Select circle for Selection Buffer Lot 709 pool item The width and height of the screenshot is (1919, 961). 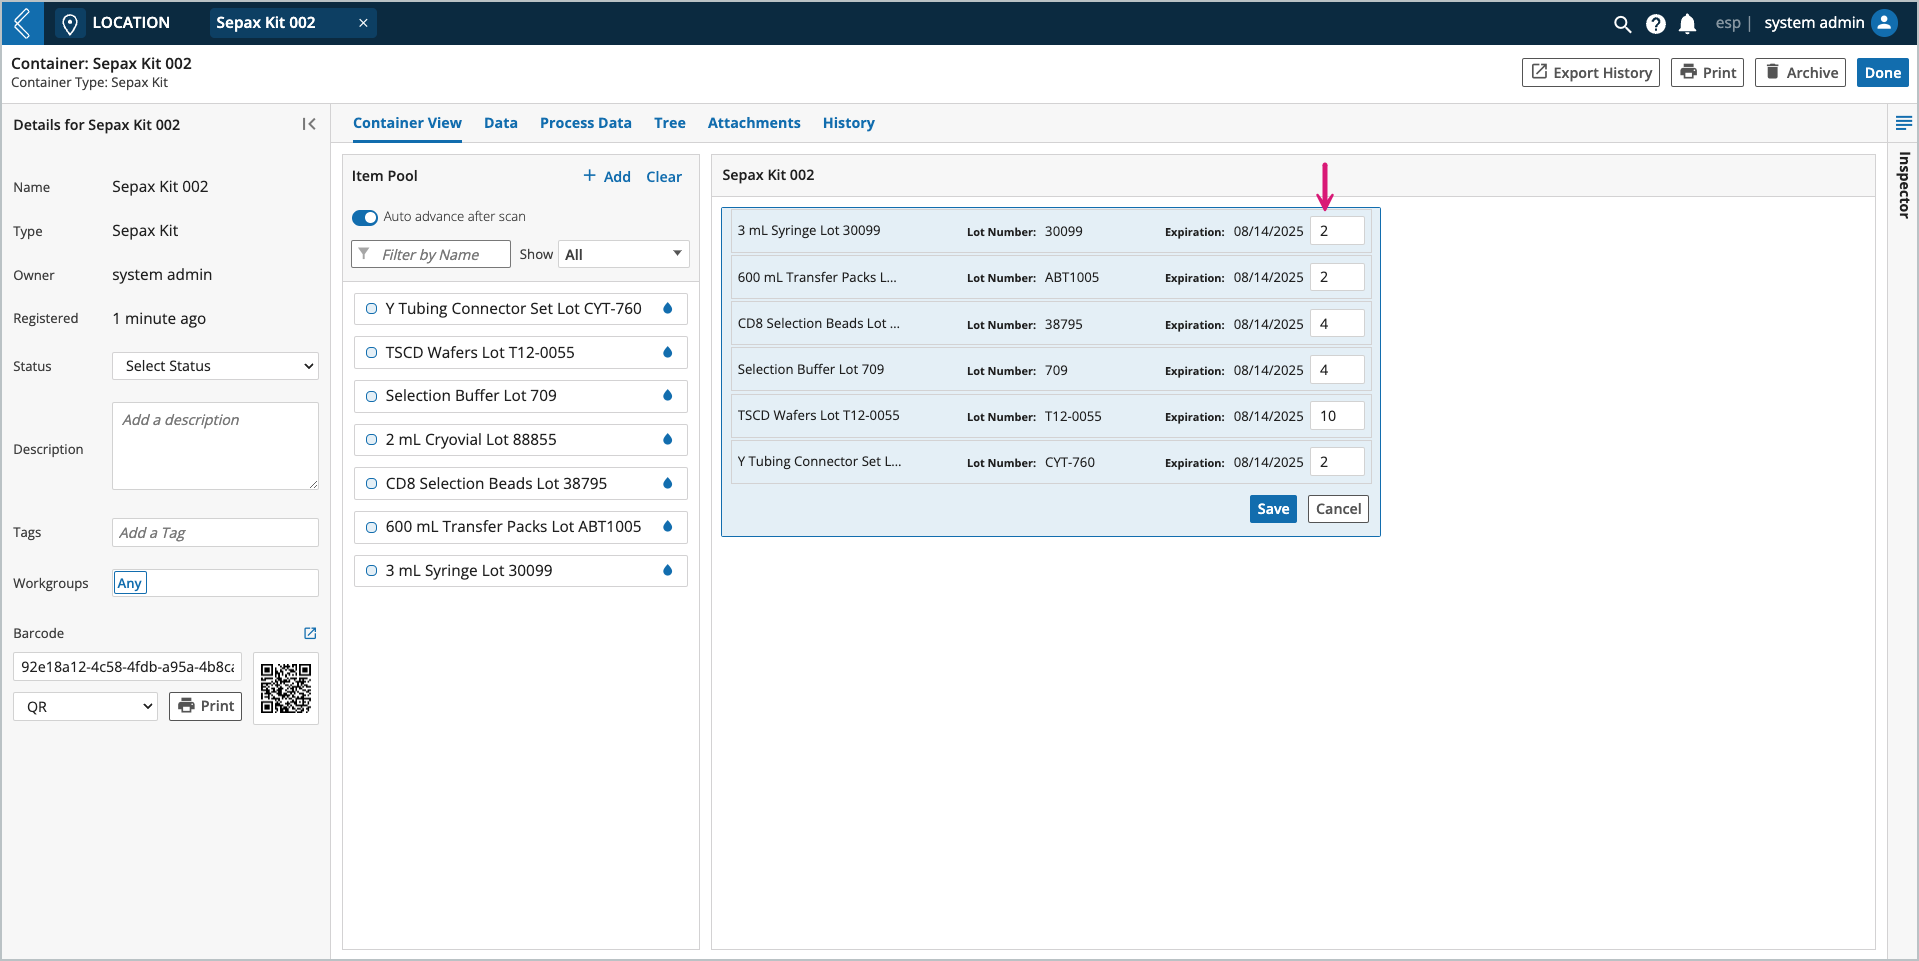click(371, 396)
